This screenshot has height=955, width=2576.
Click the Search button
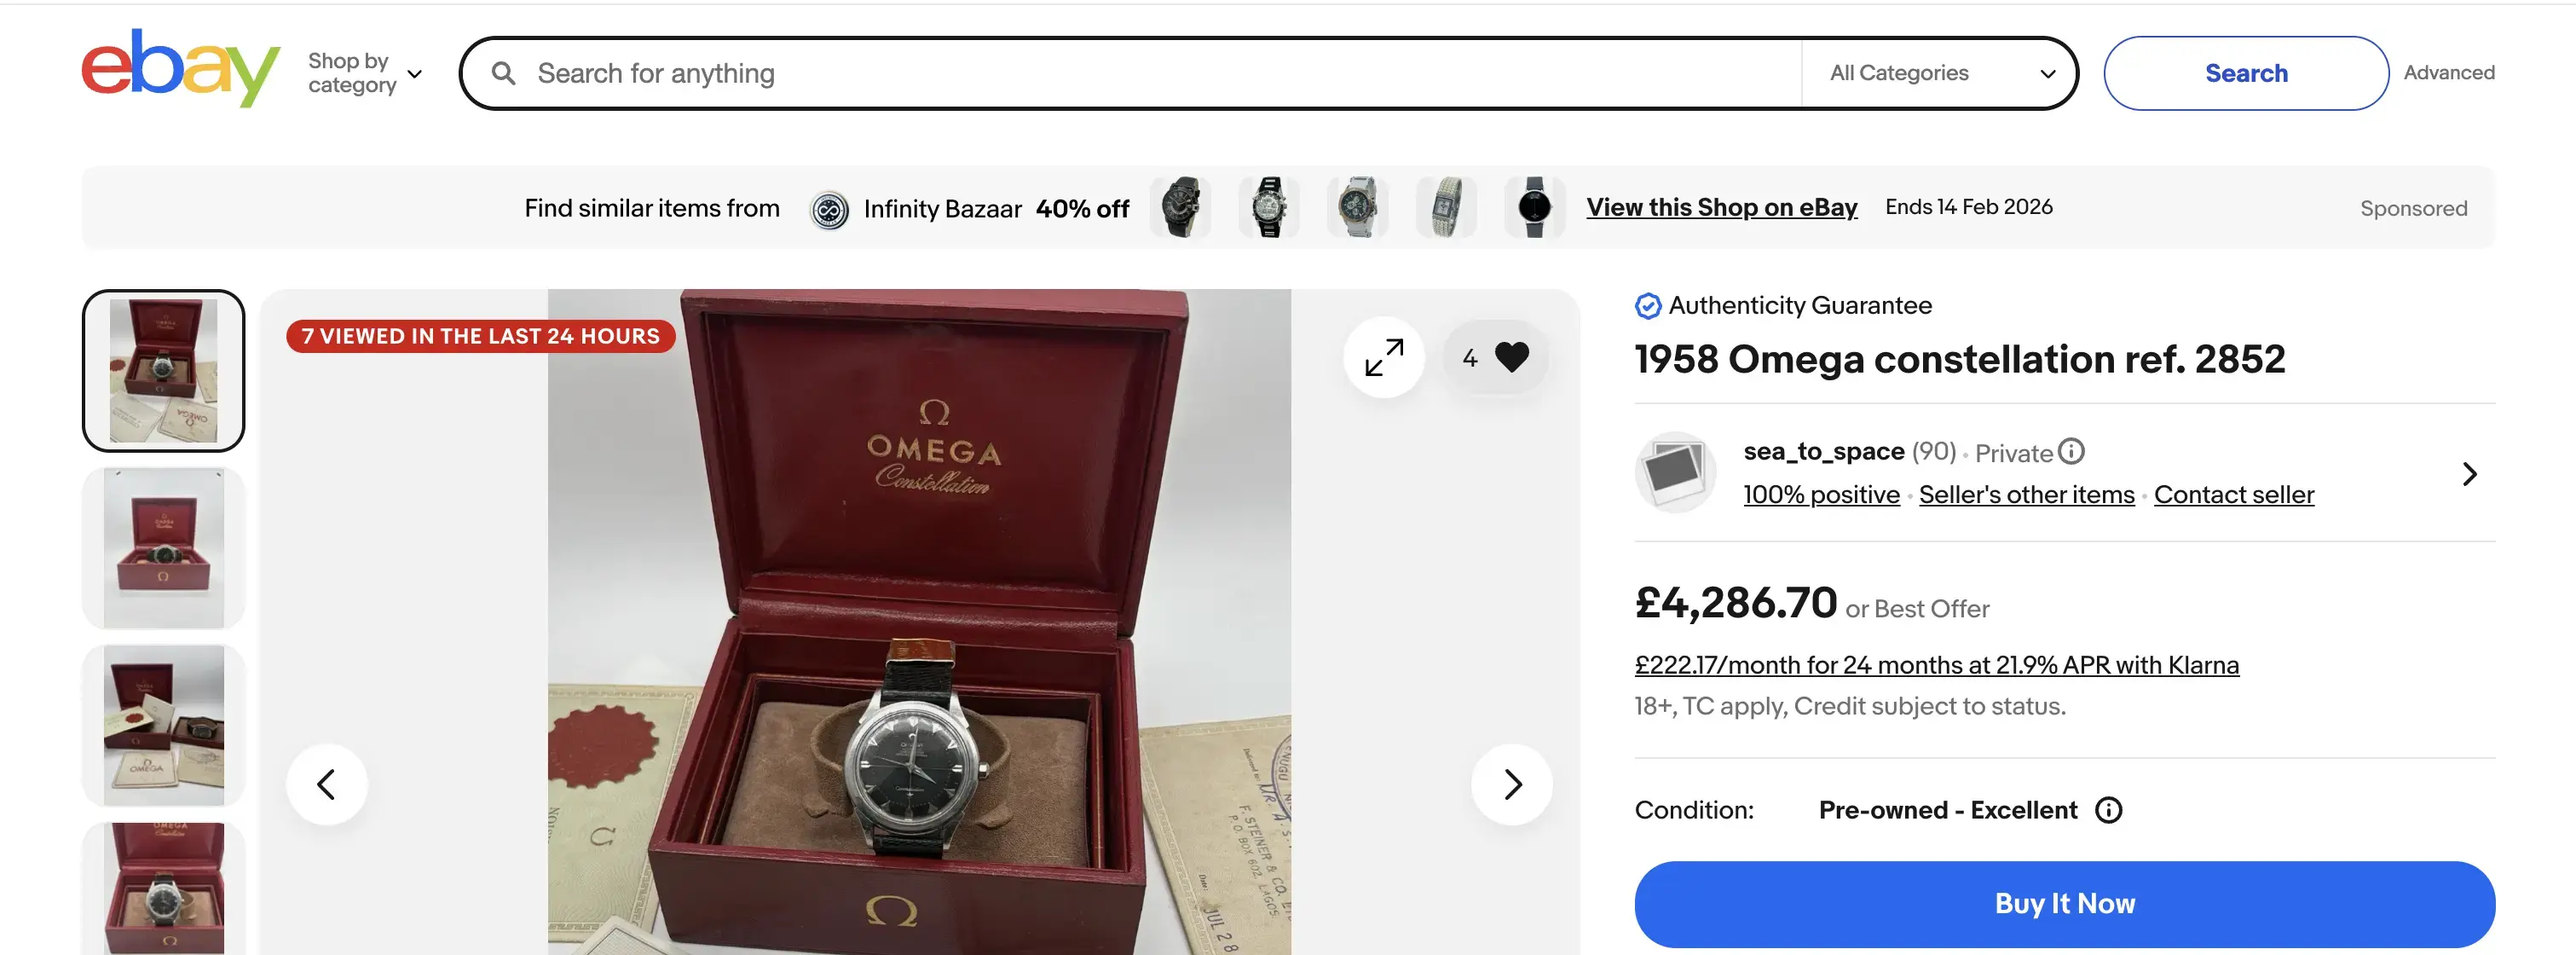pyautogui.click(x=2245, y=73)
